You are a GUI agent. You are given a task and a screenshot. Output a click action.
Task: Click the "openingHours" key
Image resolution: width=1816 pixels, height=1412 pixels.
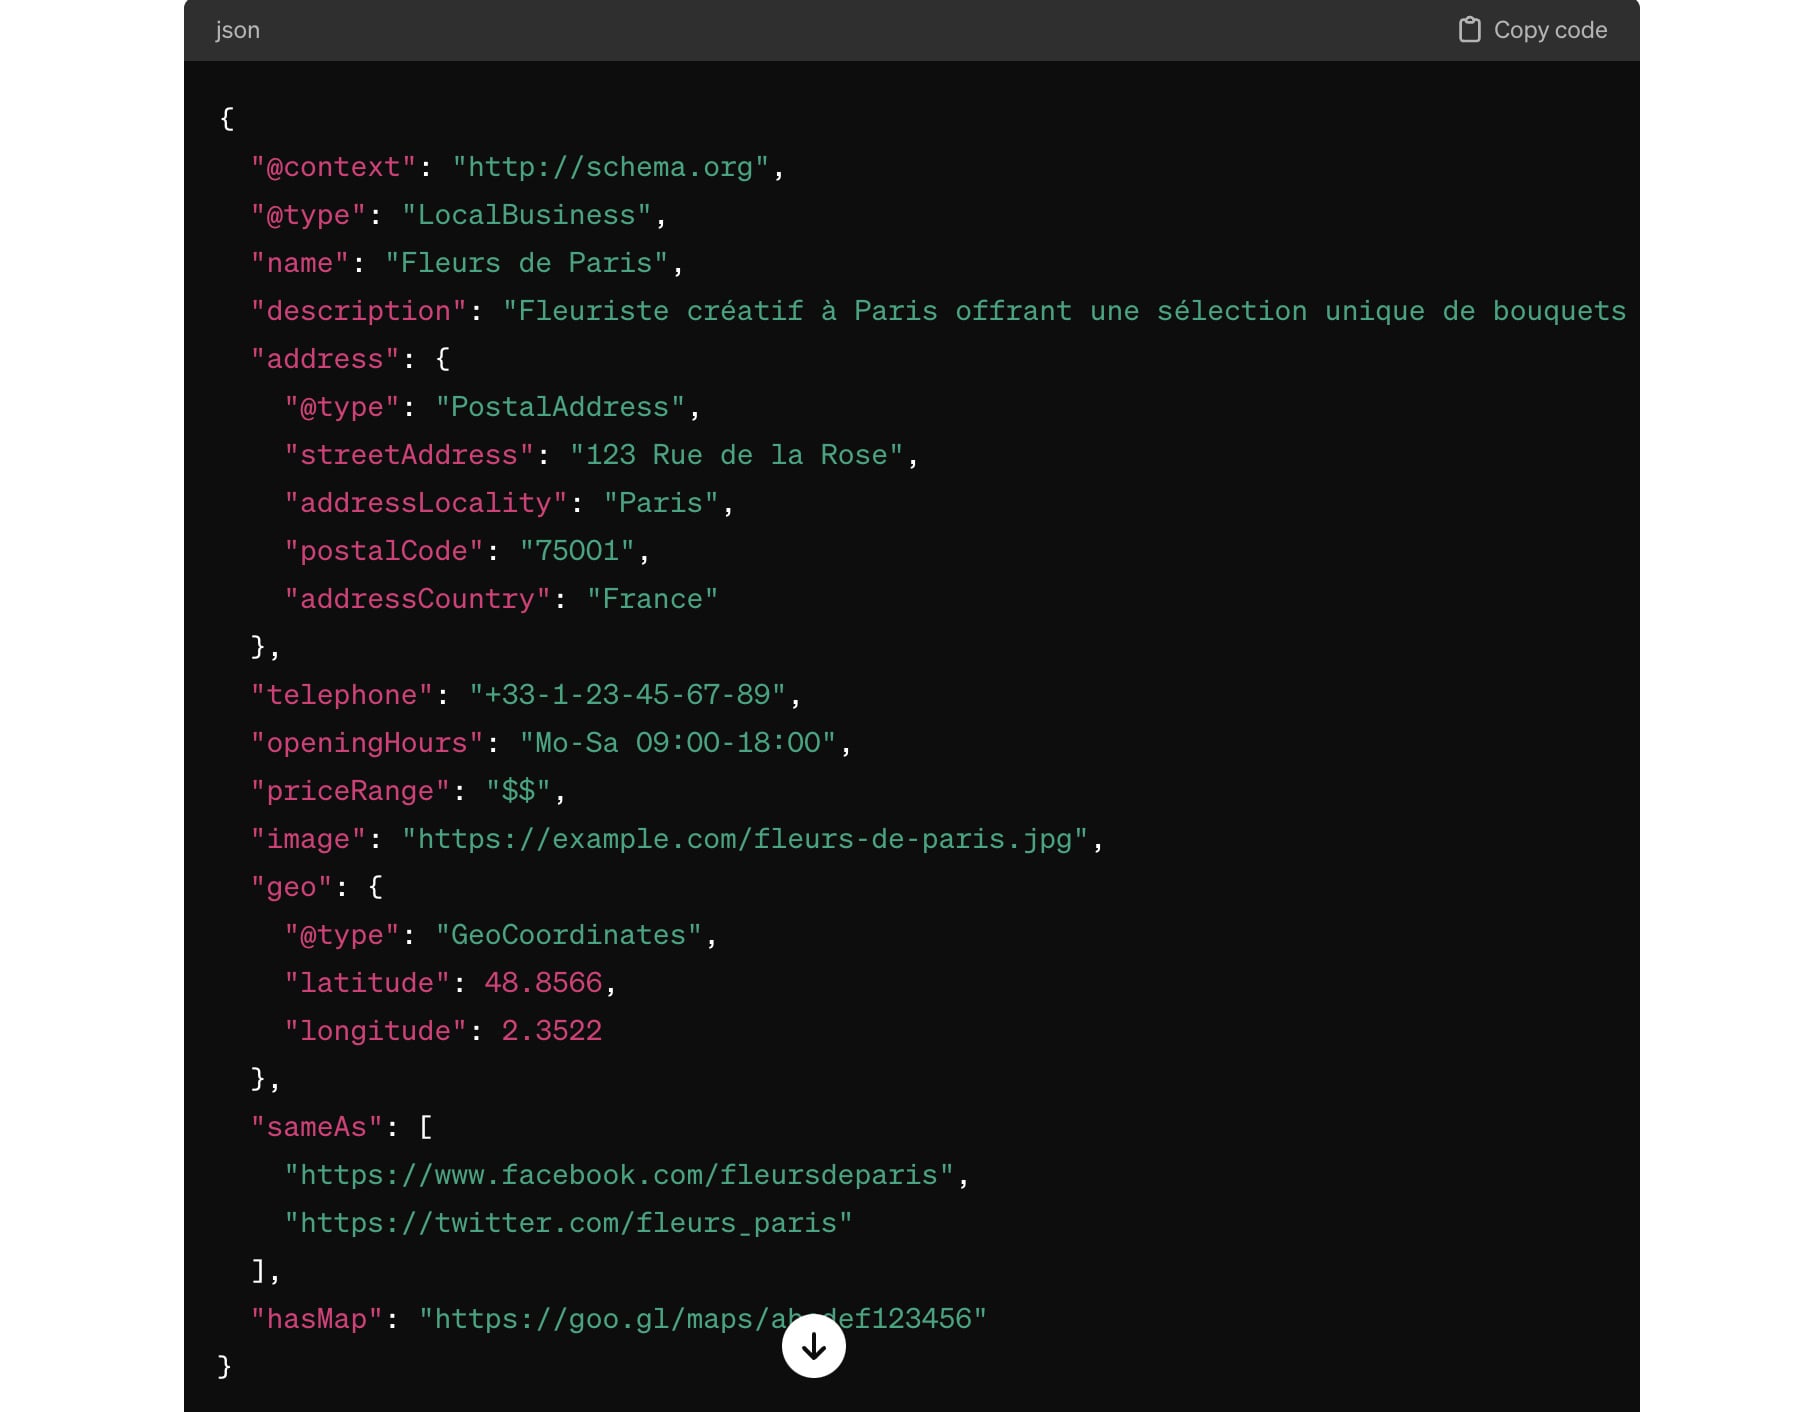367,743
